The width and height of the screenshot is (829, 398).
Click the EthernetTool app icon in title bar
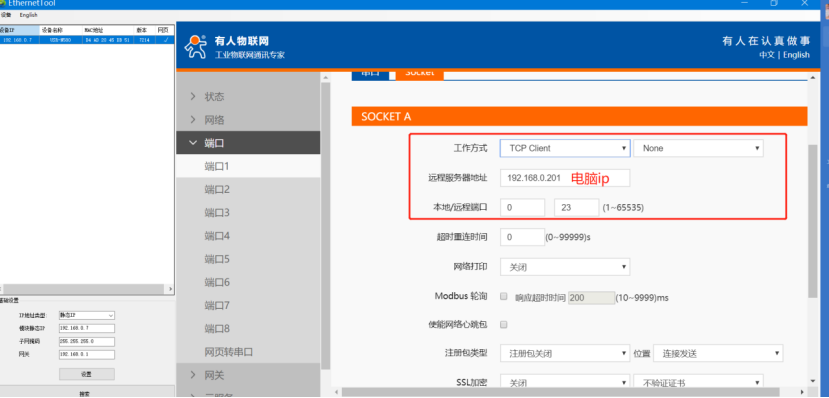point(3,3)
